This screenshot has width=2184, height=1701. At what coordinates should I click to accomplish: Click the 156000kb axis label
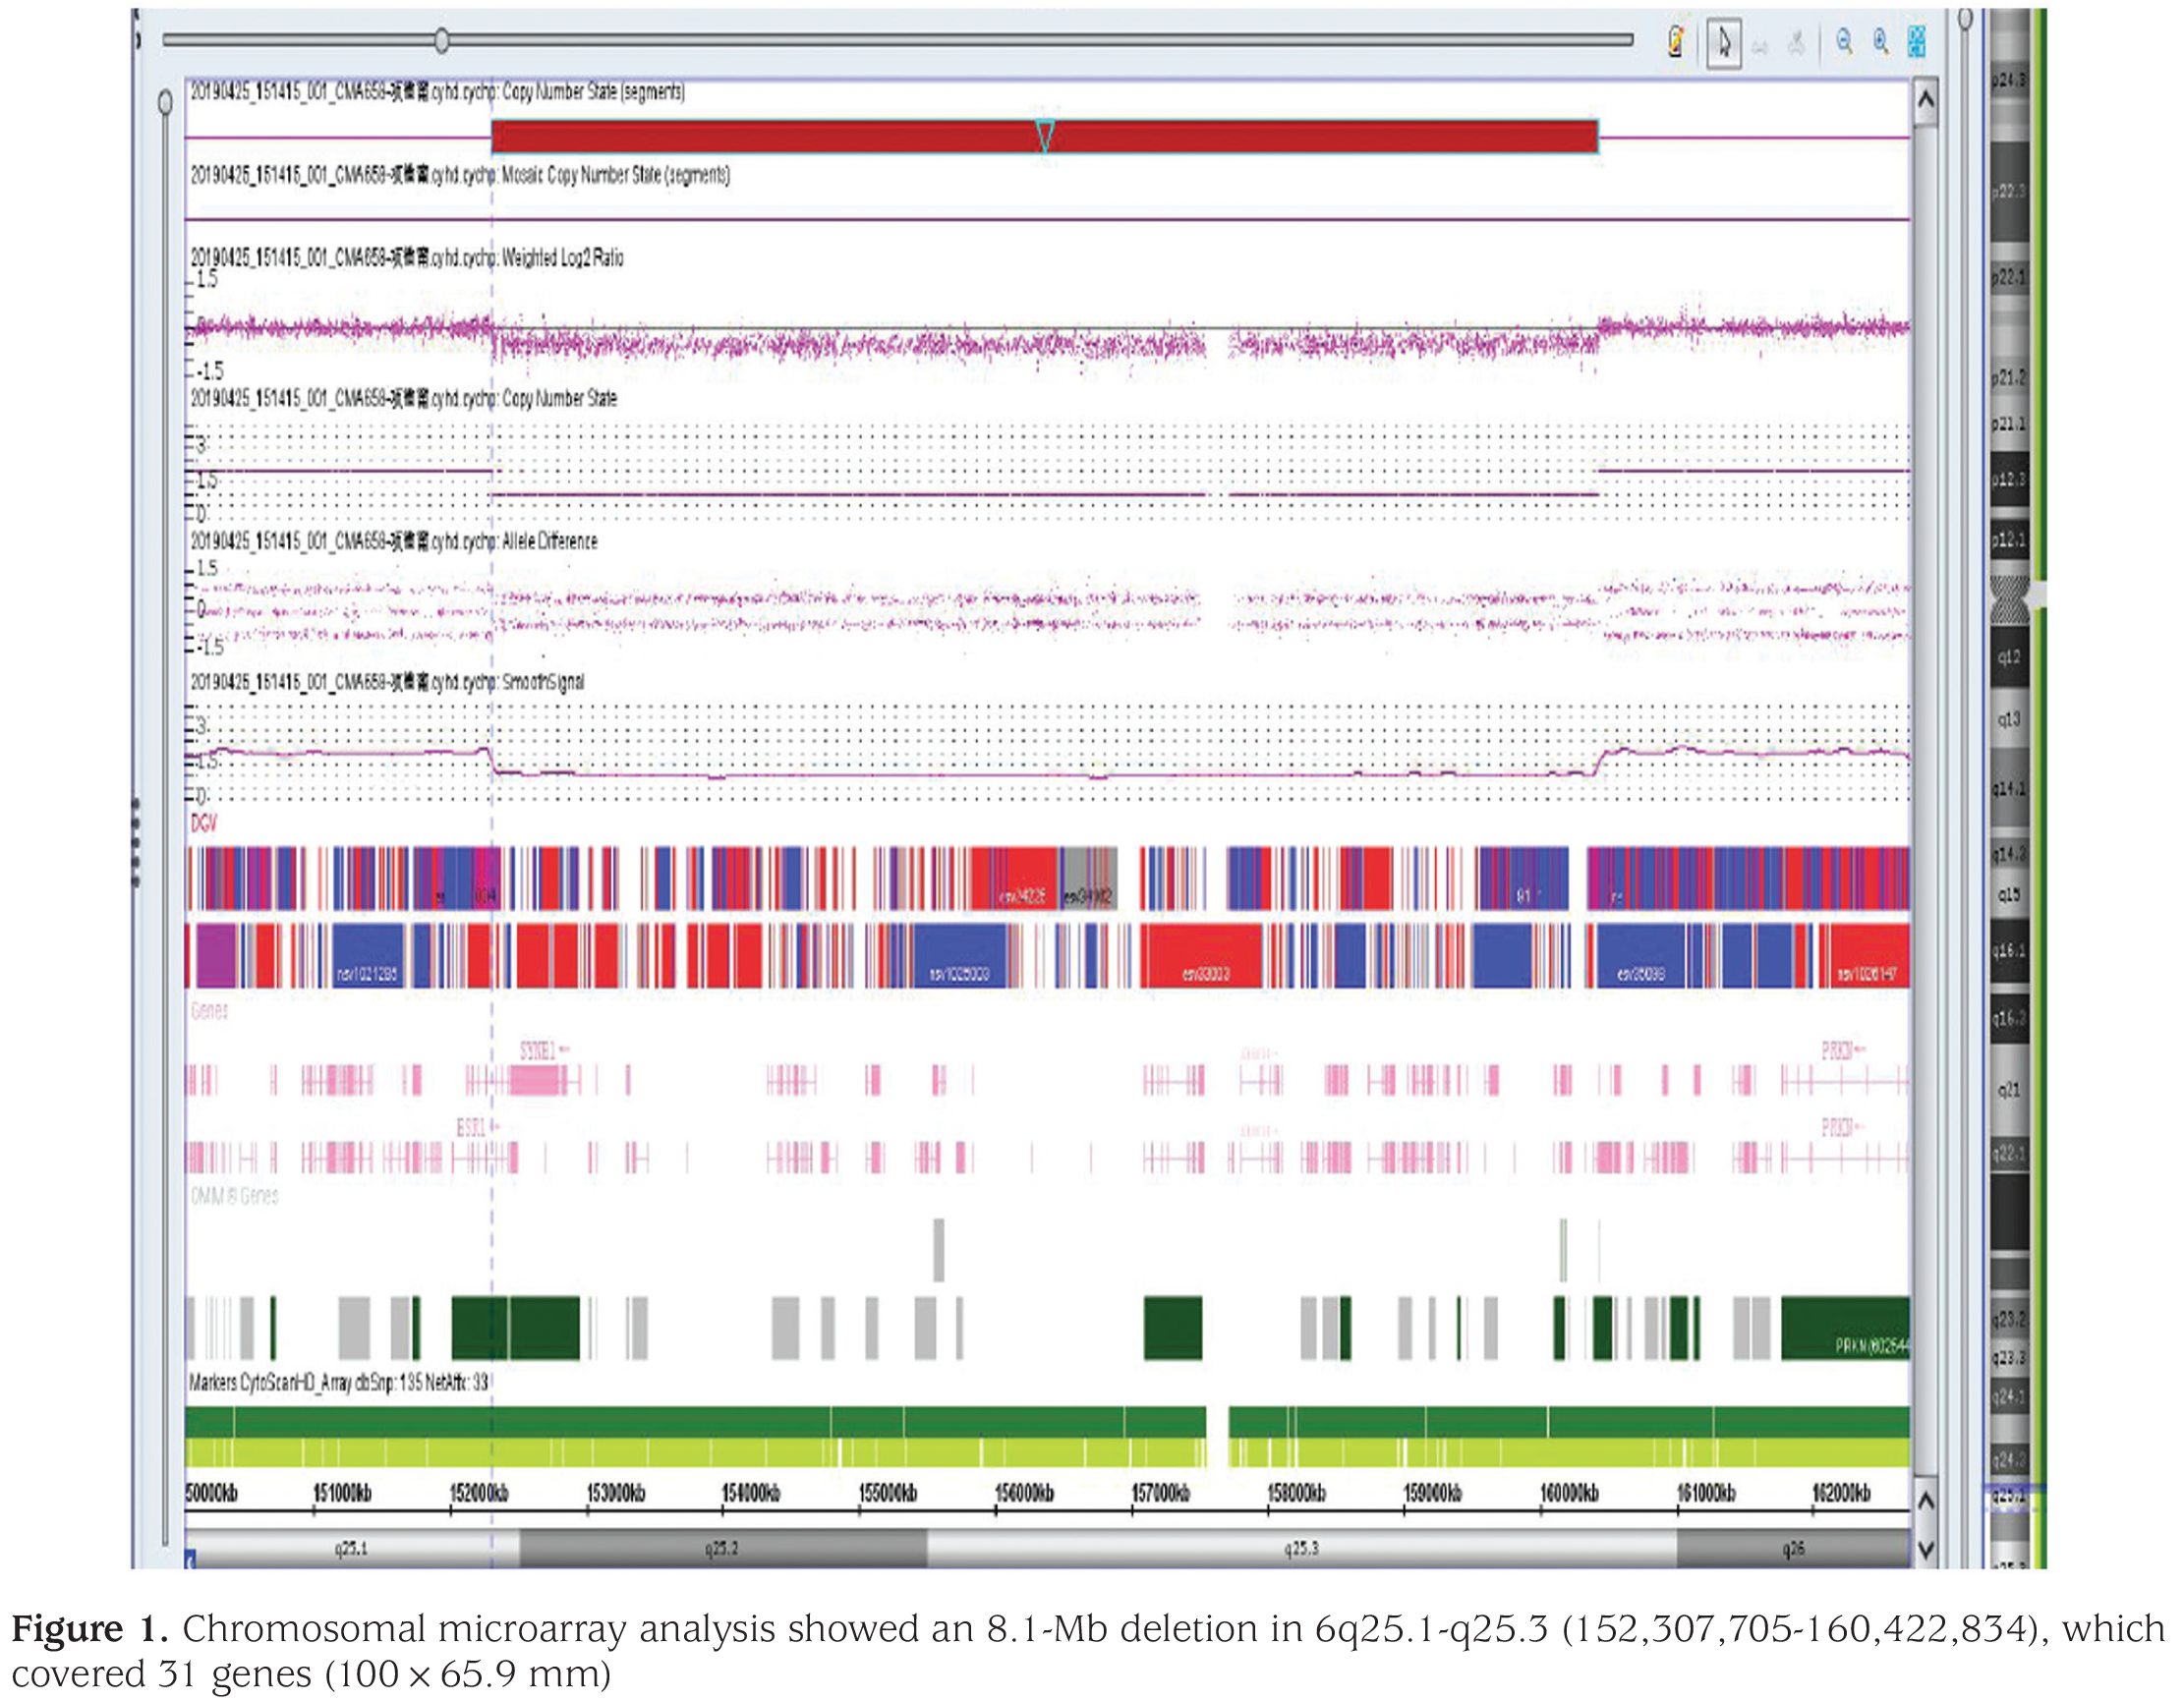pos(1023,1493)
